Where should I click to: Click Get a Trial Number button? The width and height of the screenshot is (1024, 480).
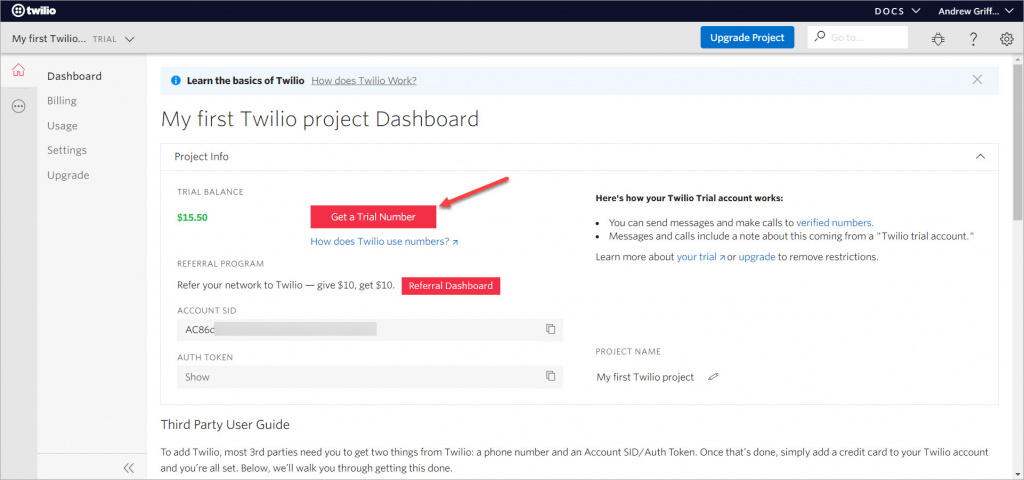point(373,217)
